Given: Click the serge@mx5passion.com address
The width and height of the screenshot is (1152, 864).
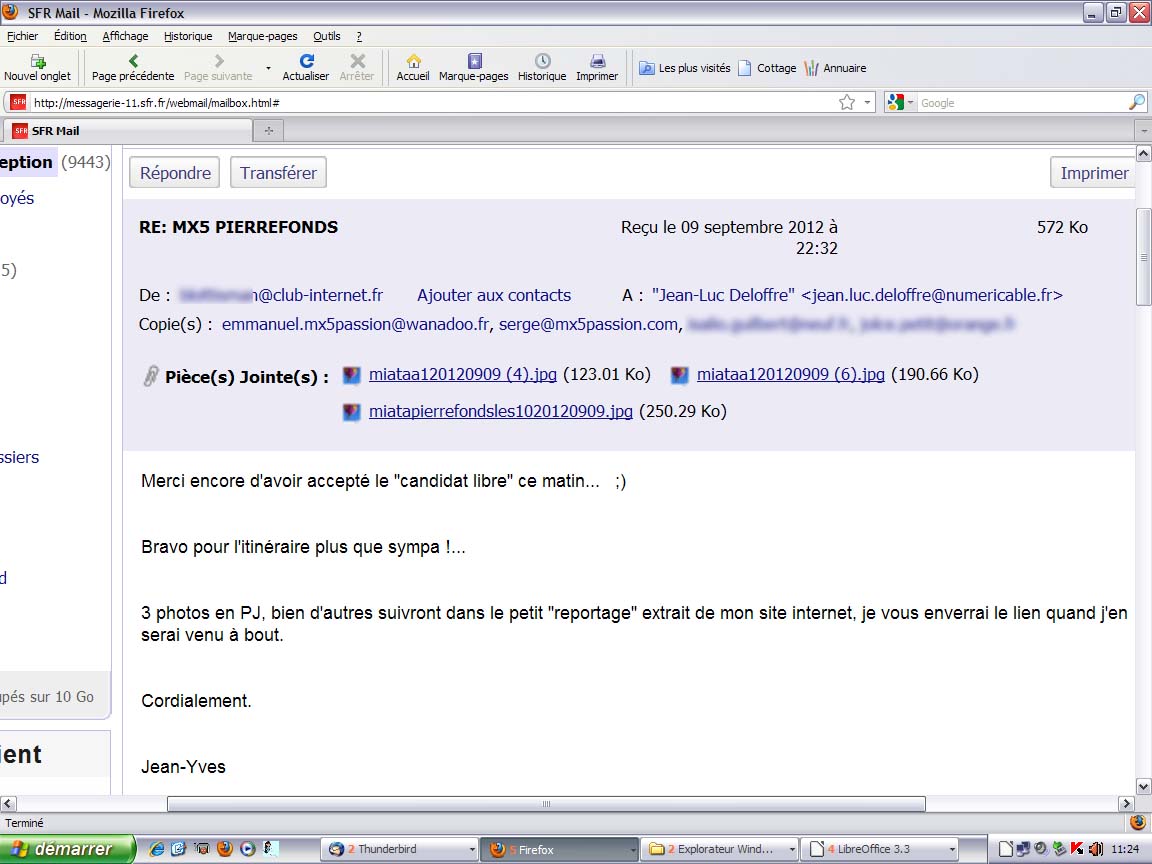Looking at the screenshot, I should tap(588, 325).
